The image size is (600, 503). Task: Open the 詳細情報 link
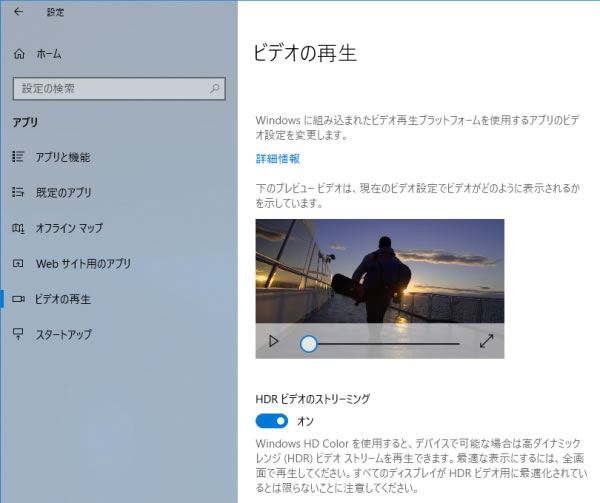277,158
